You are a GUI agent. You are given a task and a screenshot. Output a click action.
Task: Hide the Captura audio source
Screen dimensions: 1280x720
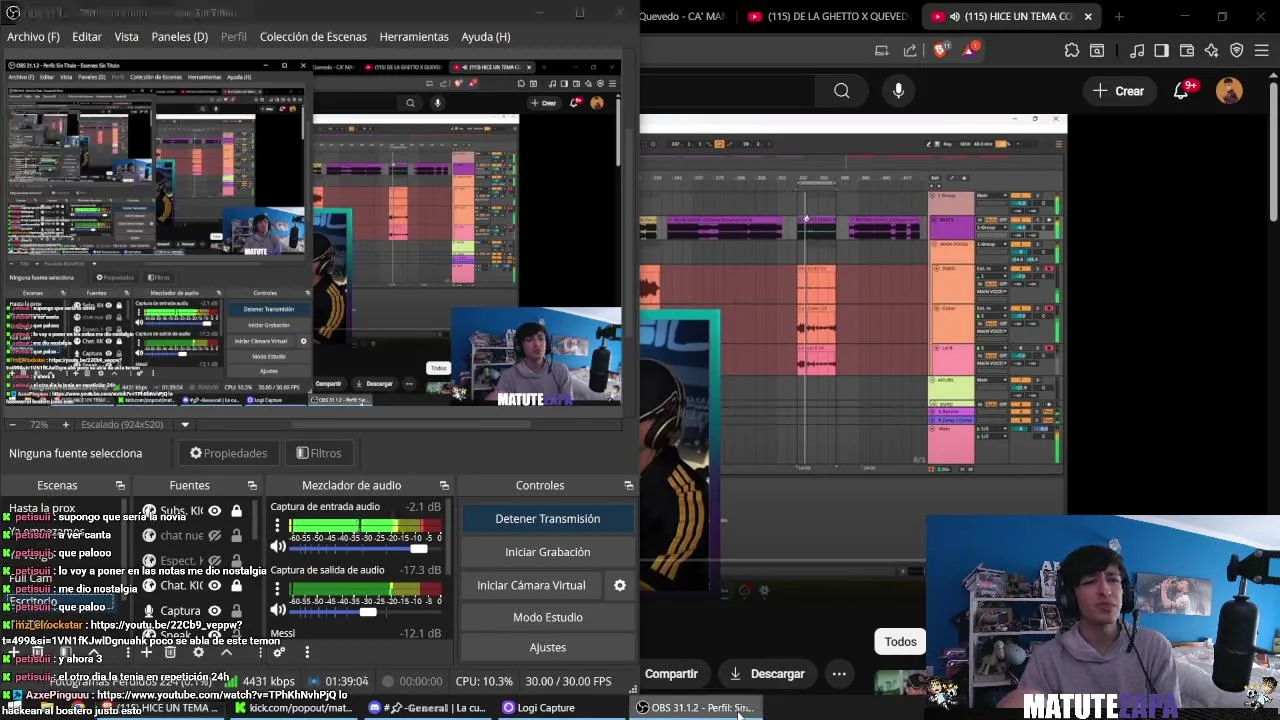(214, 610)
